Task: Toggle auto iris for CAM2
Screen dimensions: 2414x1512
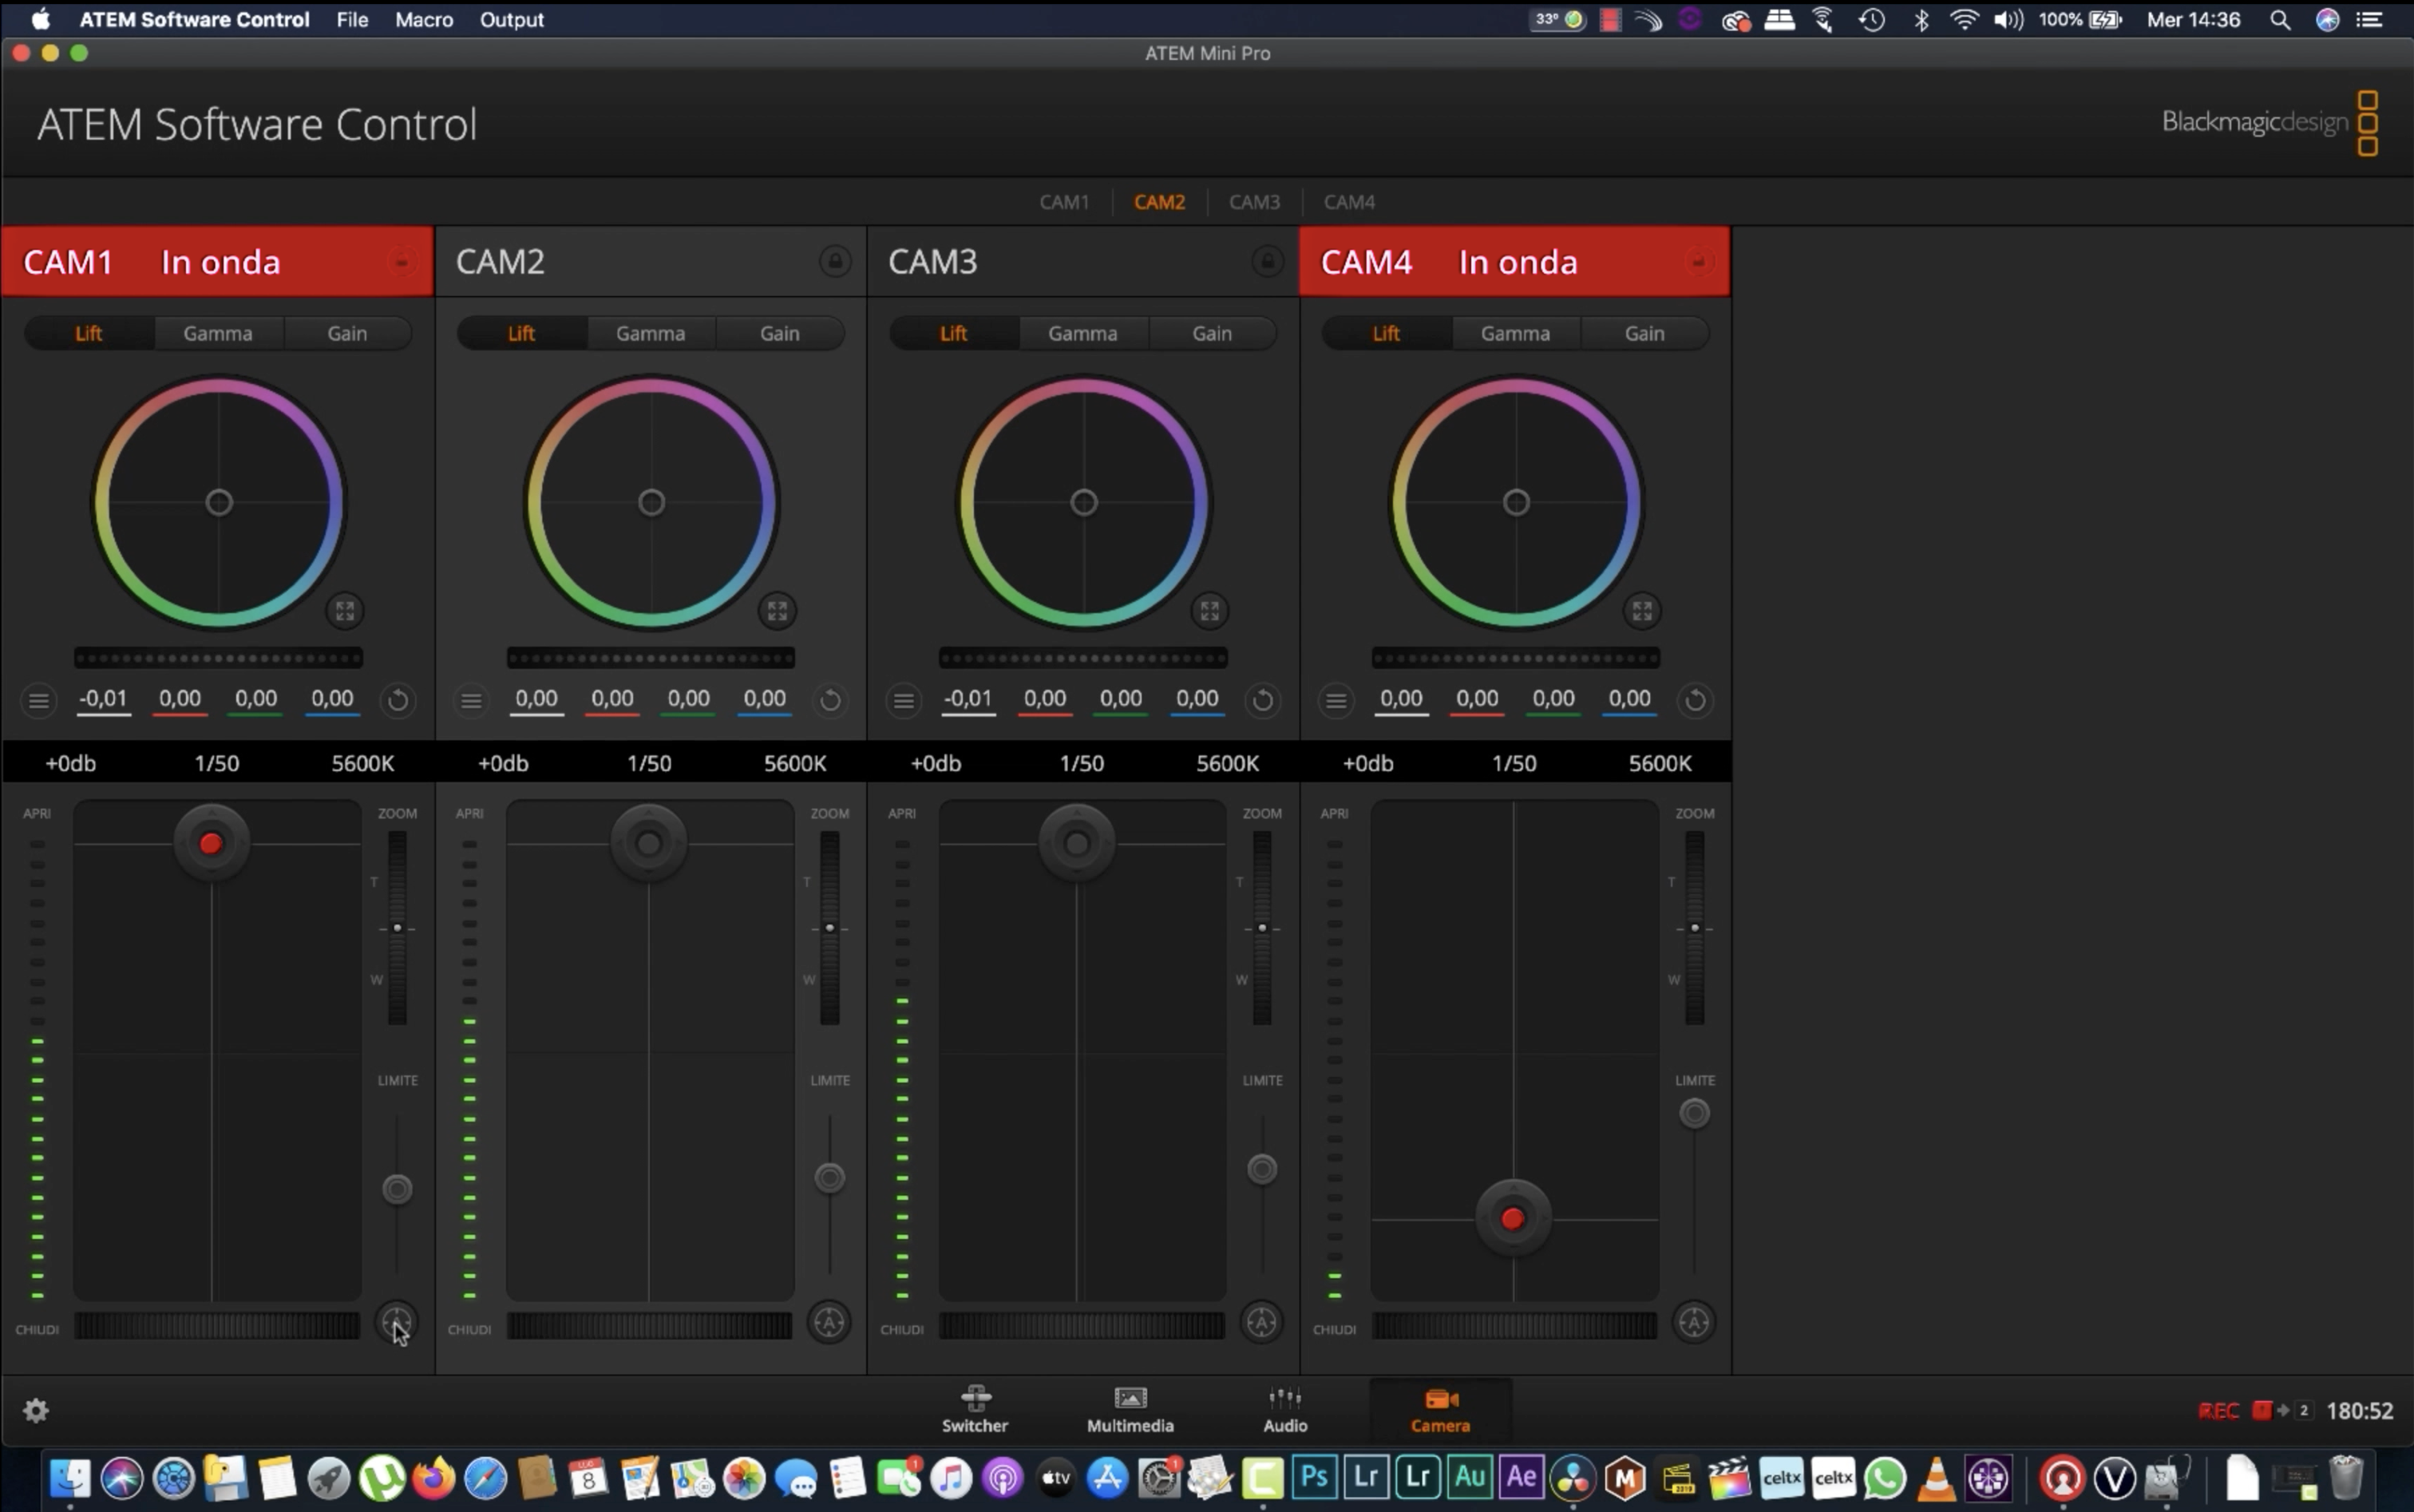Action: 829,1322
